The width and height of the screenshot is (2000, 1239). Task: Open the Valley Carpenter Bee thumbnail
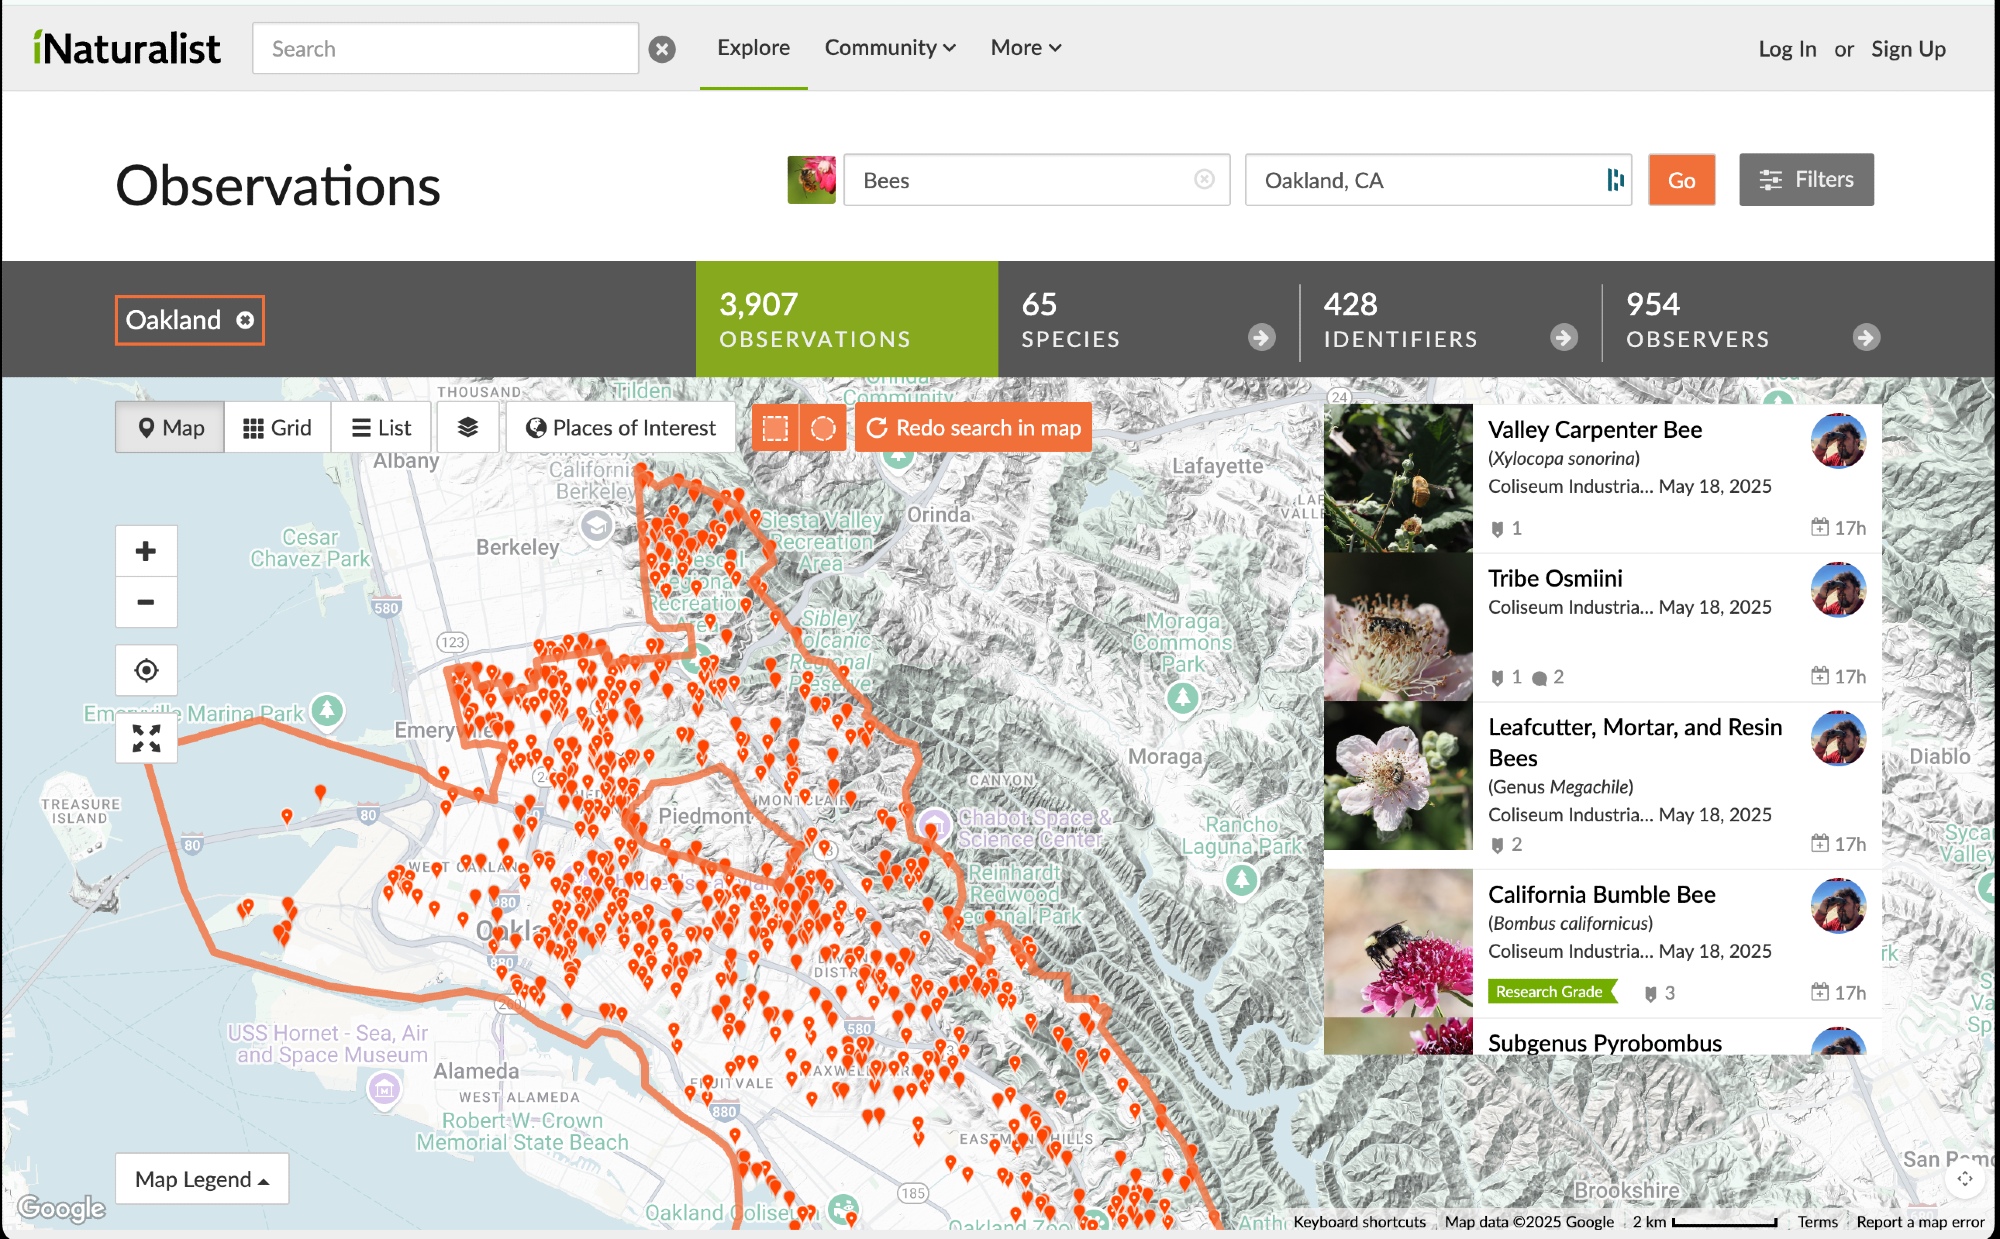point(1398,478)
